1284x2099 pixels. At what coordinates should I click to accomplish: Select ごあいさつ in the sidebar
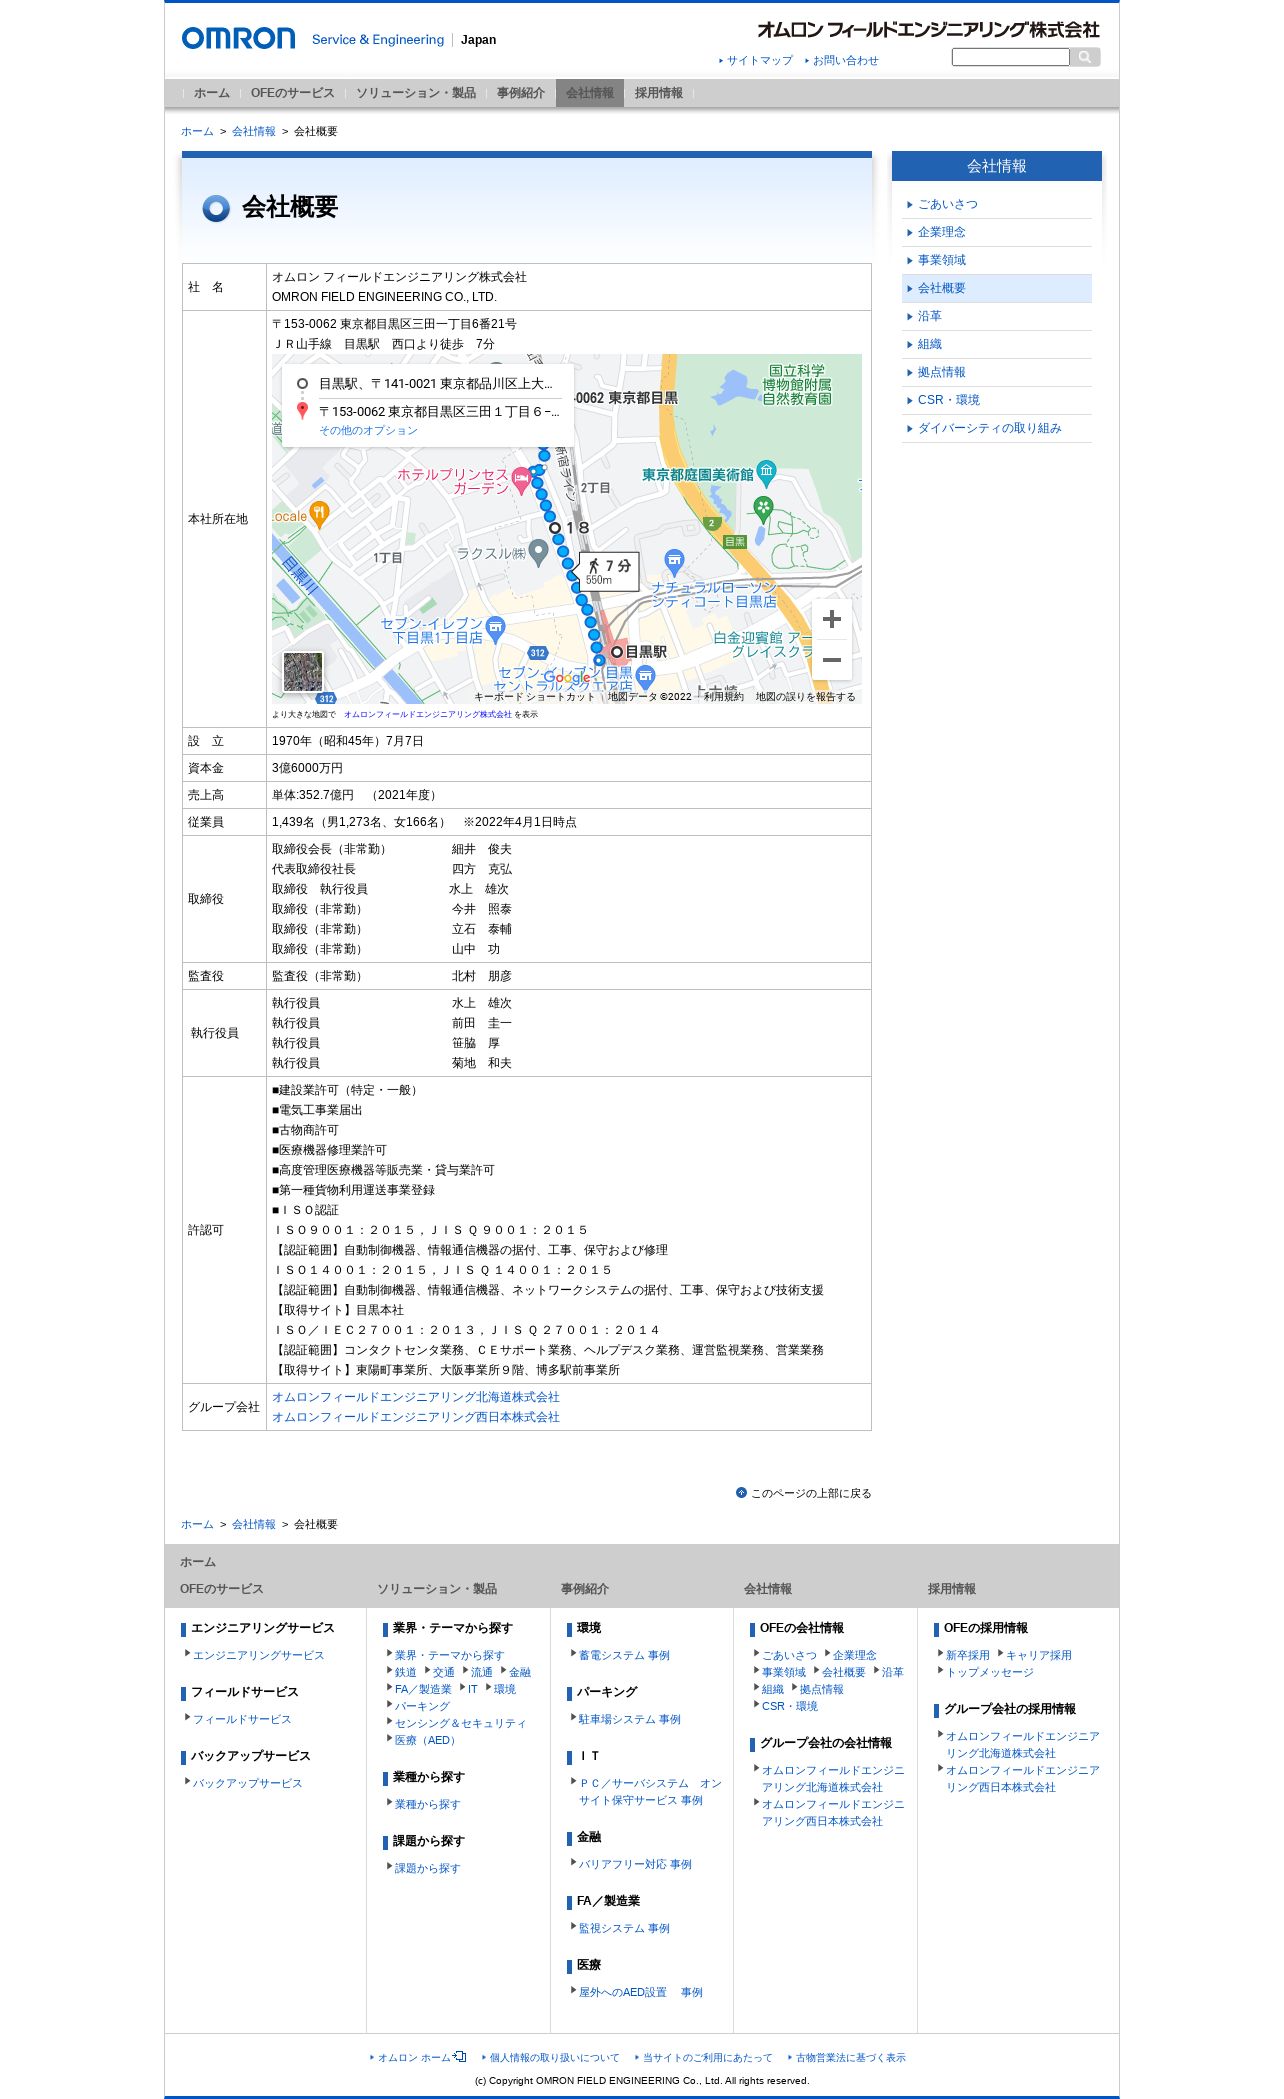click(x=997, y=204)
